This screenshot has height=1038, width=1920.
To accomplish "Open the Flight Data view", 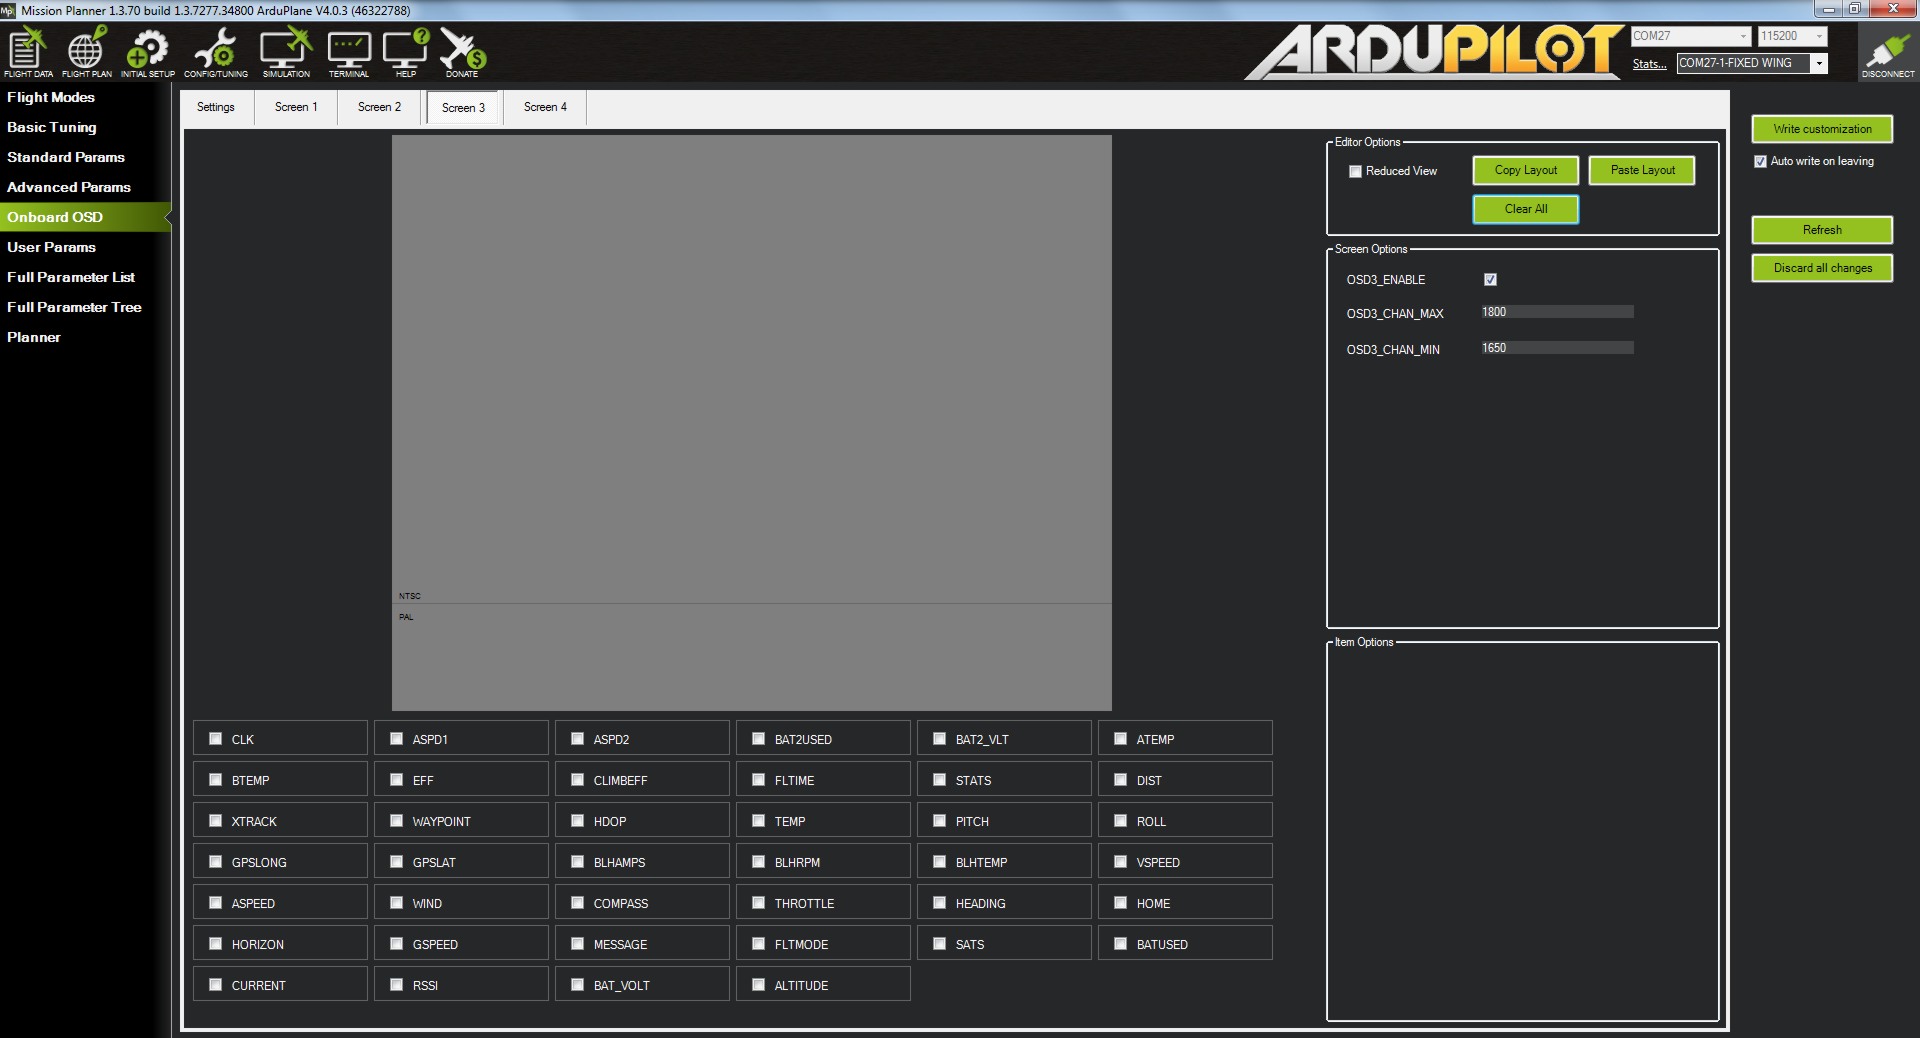I will click(28, 52).
